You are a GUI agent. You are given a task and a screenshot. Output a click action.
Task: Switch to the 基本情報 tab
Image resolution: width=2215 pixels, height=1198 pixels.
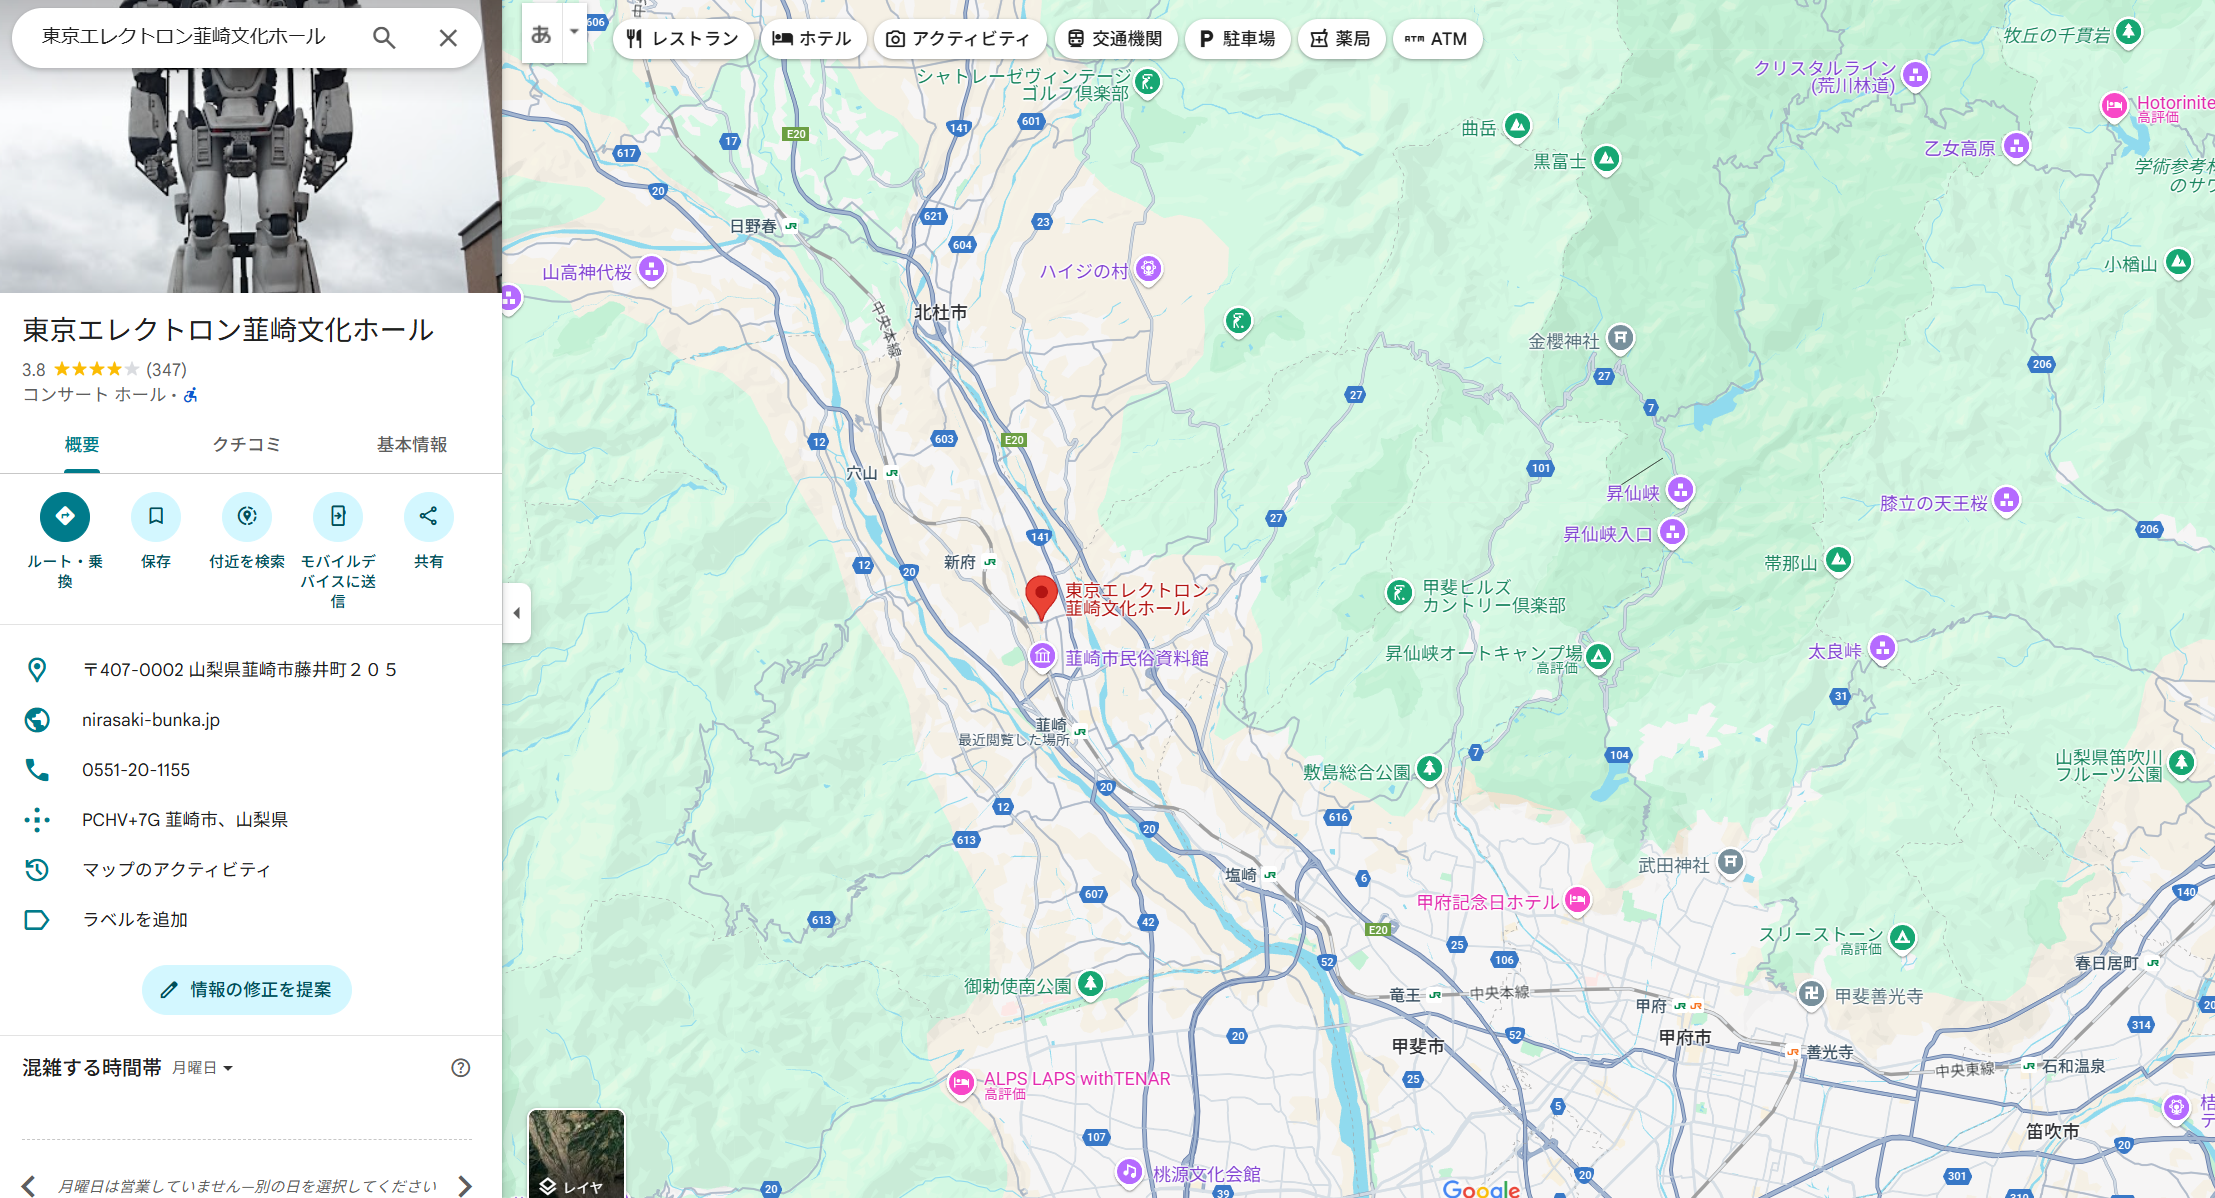point(412,445)
